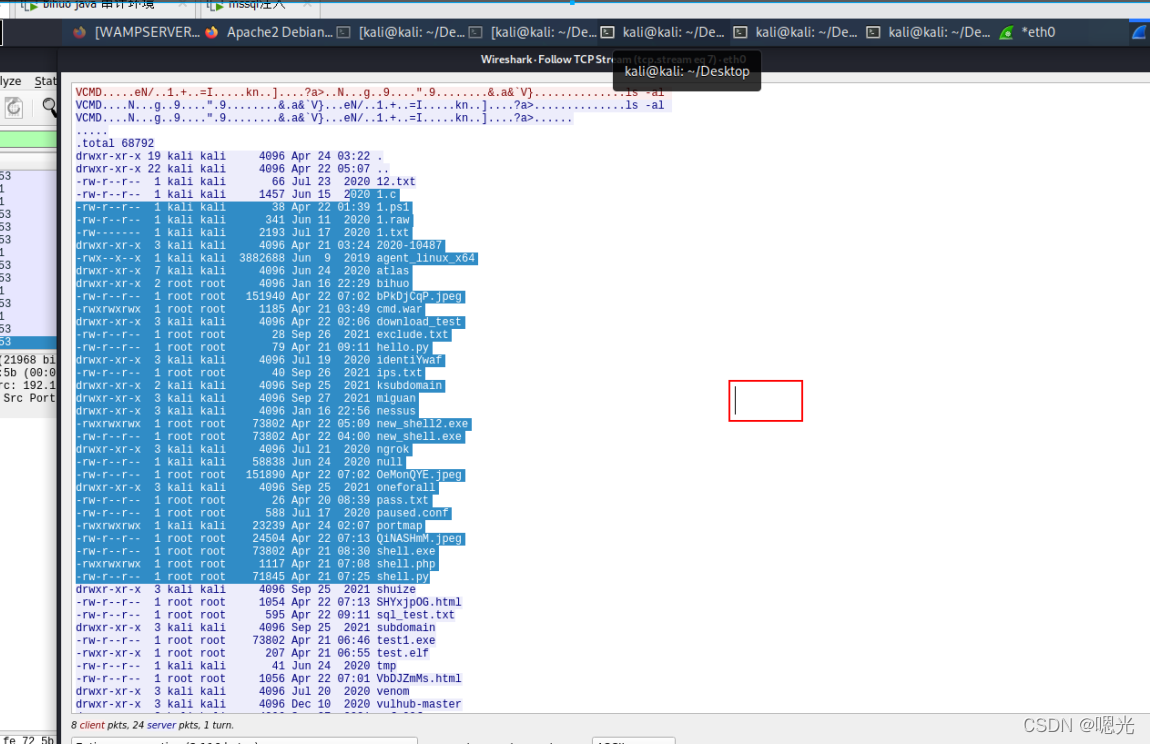This screenshot has width=1150, height=744.
Task: Open the Analyze menu in Wireshark
Action: (10, 81)
